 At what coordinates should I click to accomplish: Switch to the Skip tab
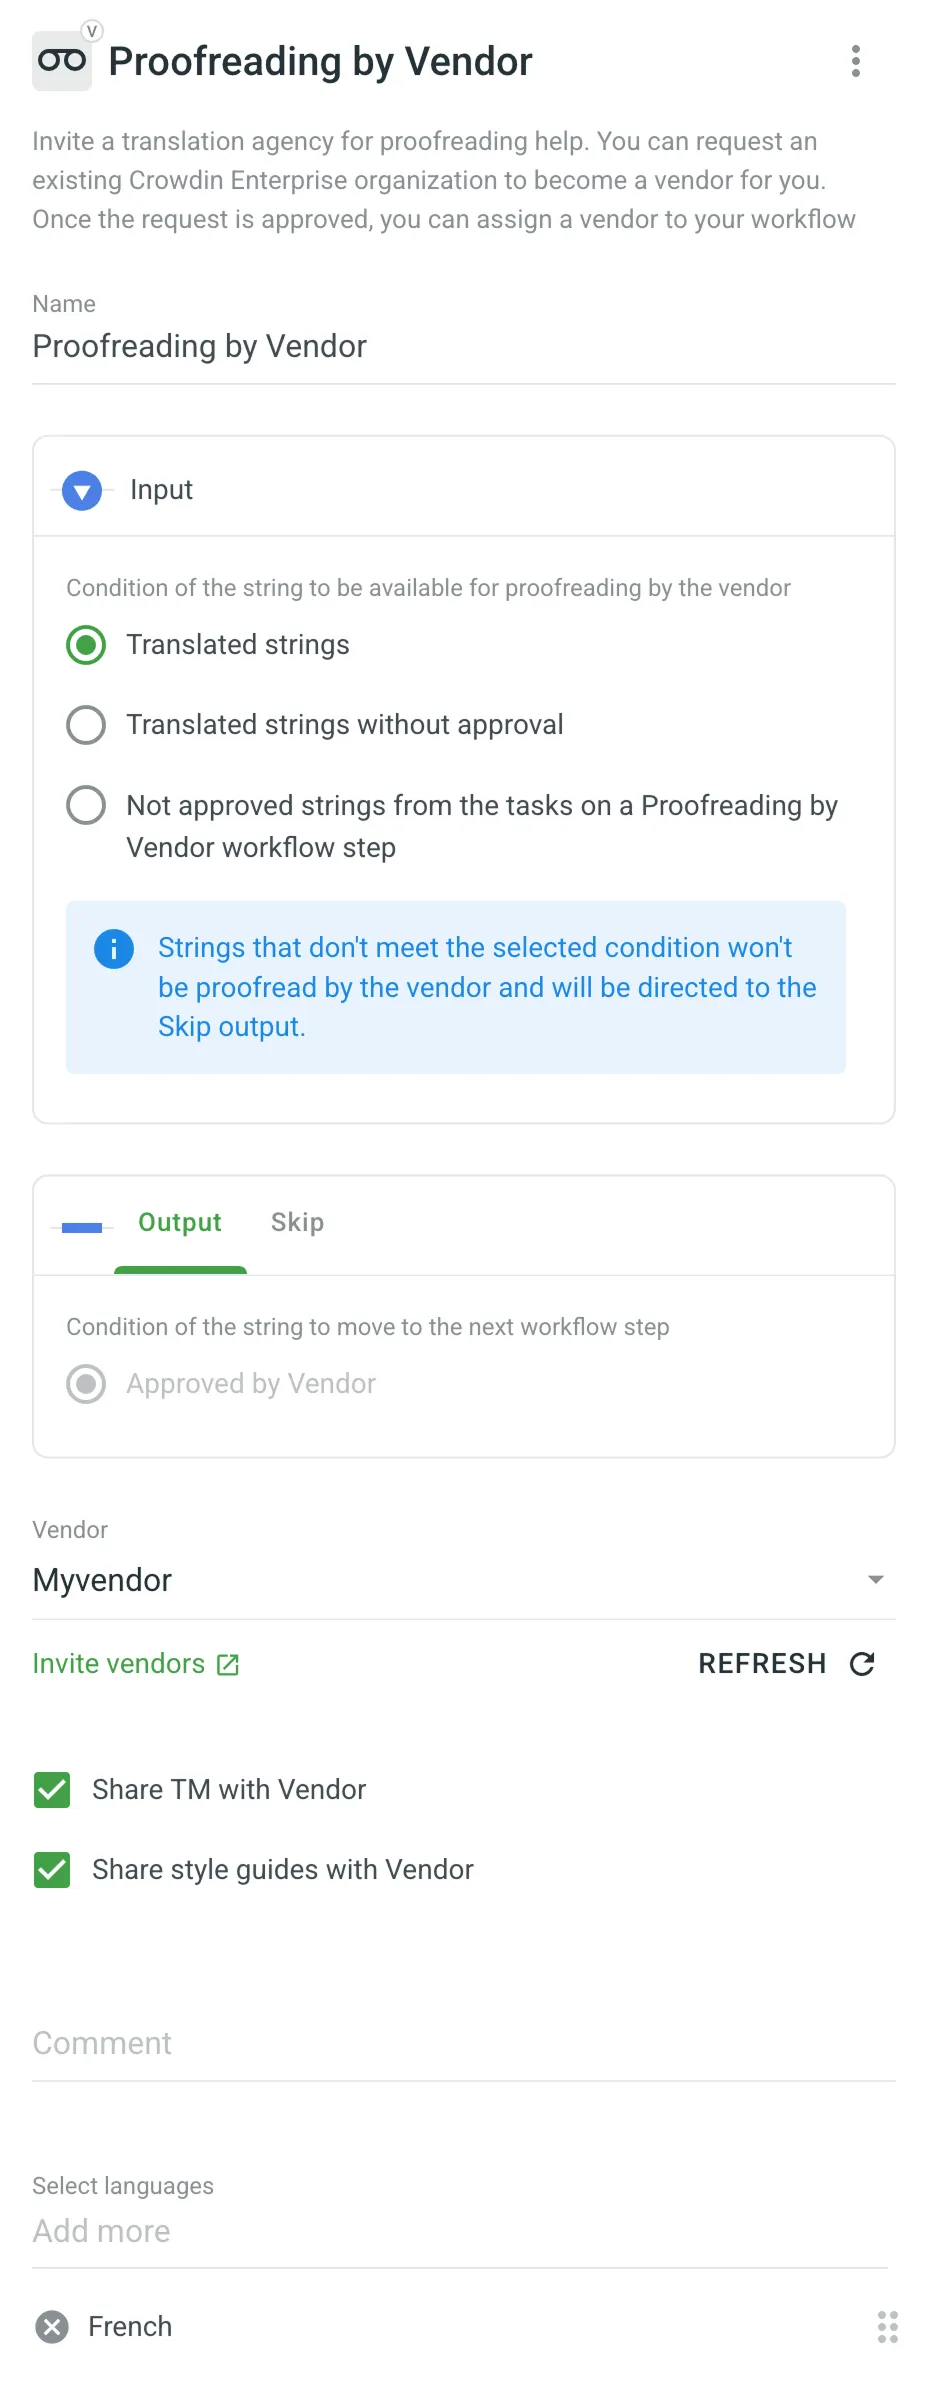pyautogui.click(x=297, y=1222)
